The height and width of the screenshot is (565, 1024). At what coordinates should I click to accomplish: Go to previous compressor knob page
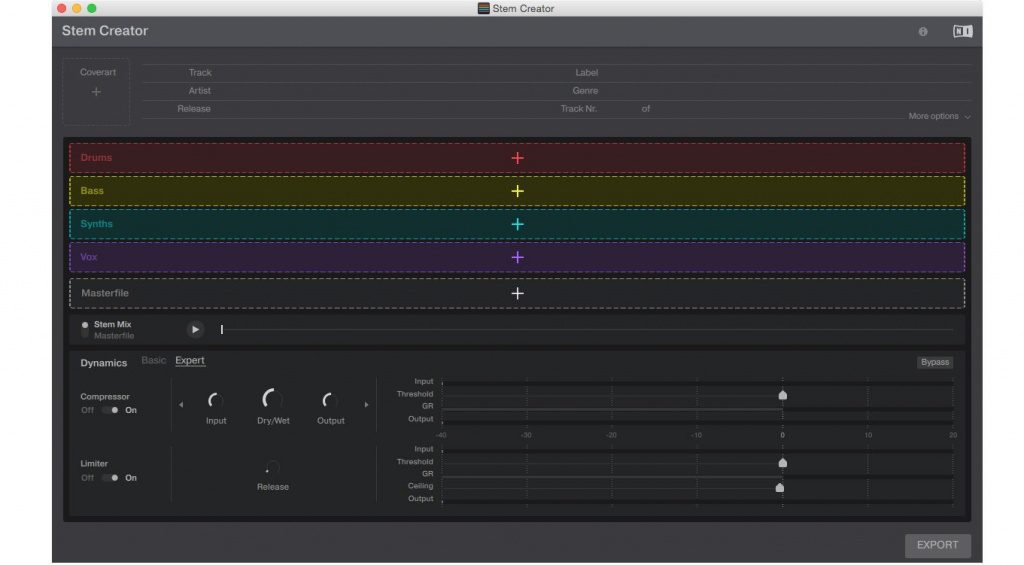[x=181, y=405]
